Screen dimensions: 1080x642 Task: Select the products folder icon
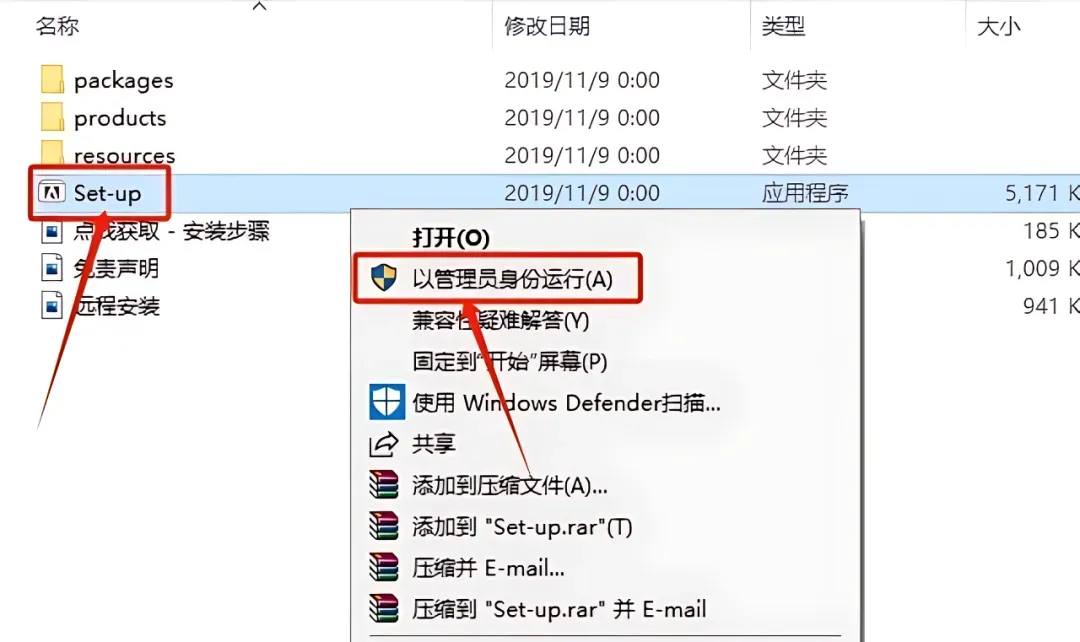click(52, 117)
